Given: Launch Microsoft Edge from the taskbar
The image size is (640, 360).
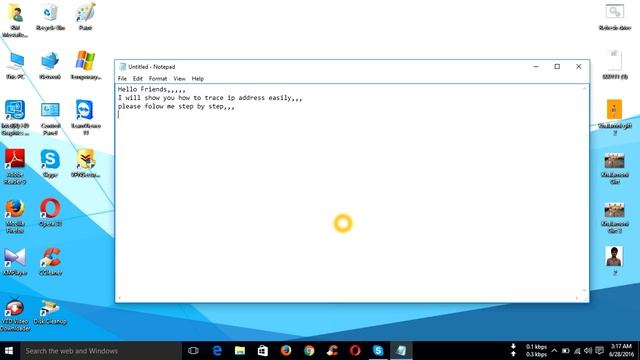Looking at the screenshot, I should coord(217,351).
